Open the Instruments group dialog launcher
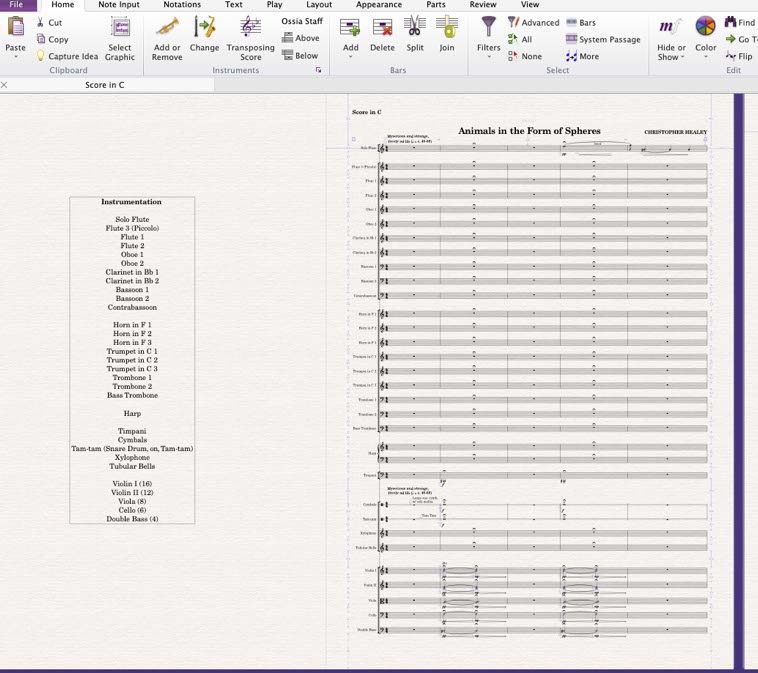 pos(318,71)
